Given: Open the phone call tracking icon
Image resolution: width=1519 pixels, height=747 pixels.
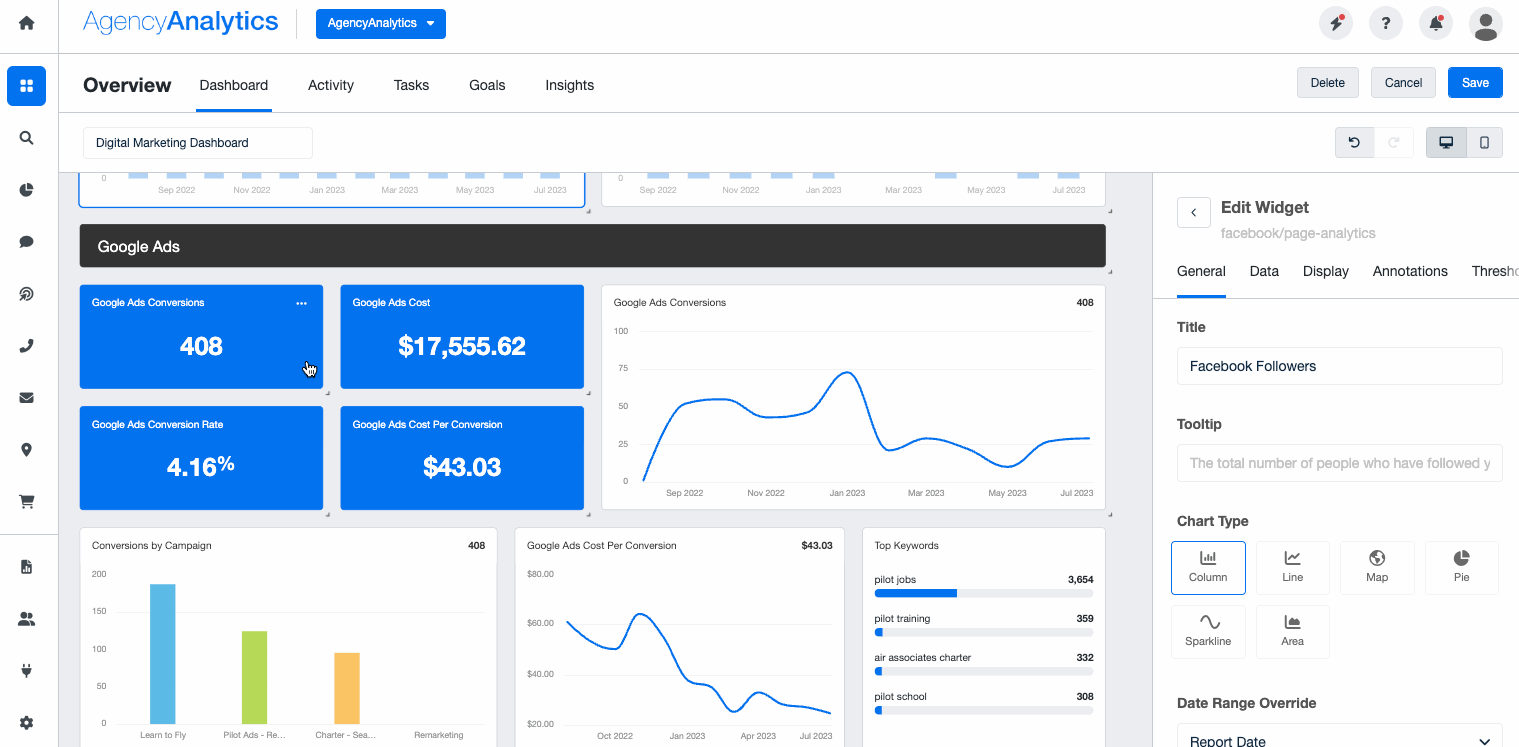Looking at the screenshot, I should [27, 346].
